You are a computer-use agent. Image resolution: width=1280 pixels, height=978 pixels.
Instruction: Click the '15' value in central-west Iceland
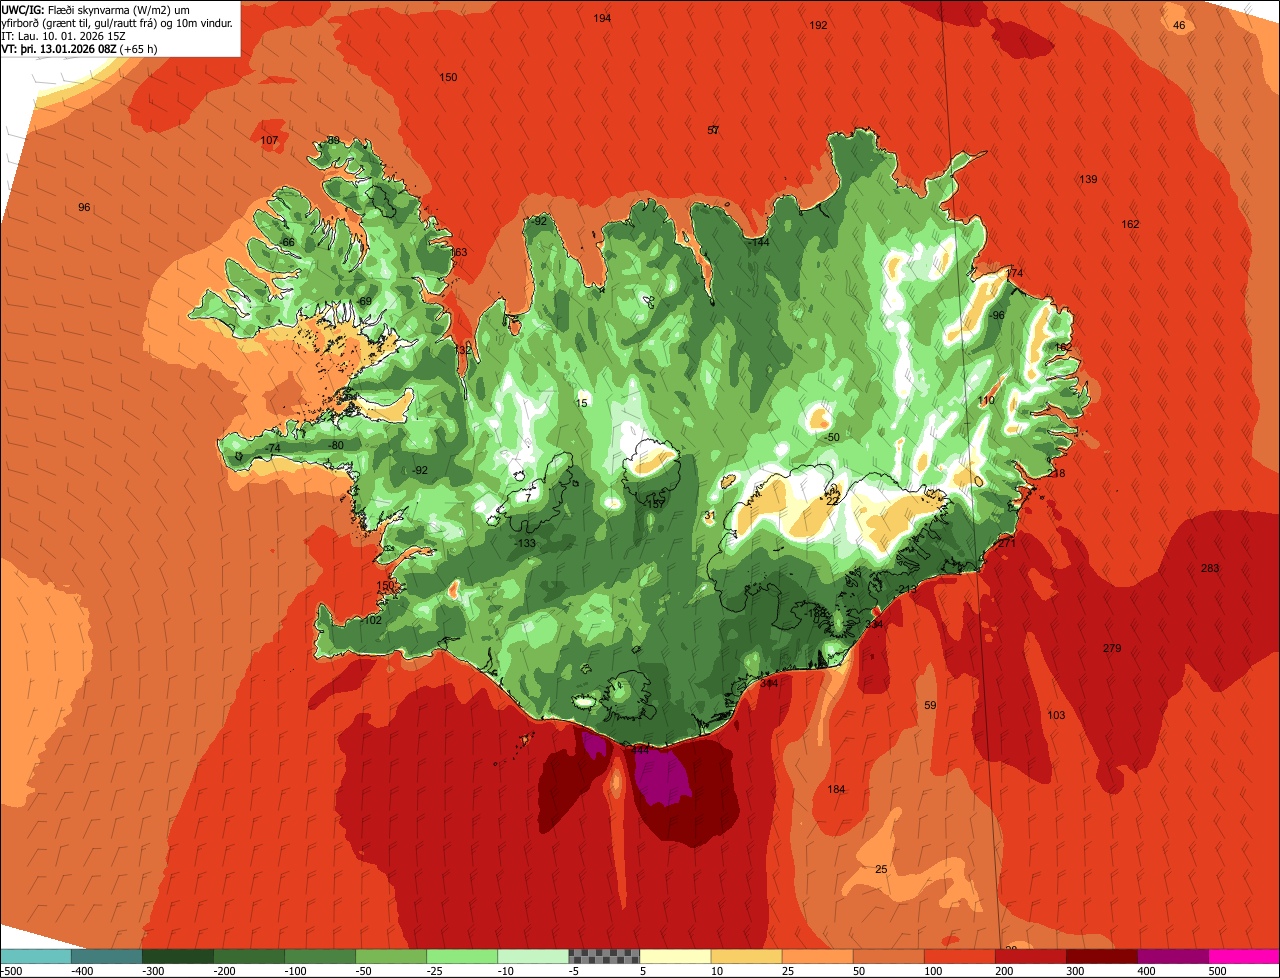582,404
